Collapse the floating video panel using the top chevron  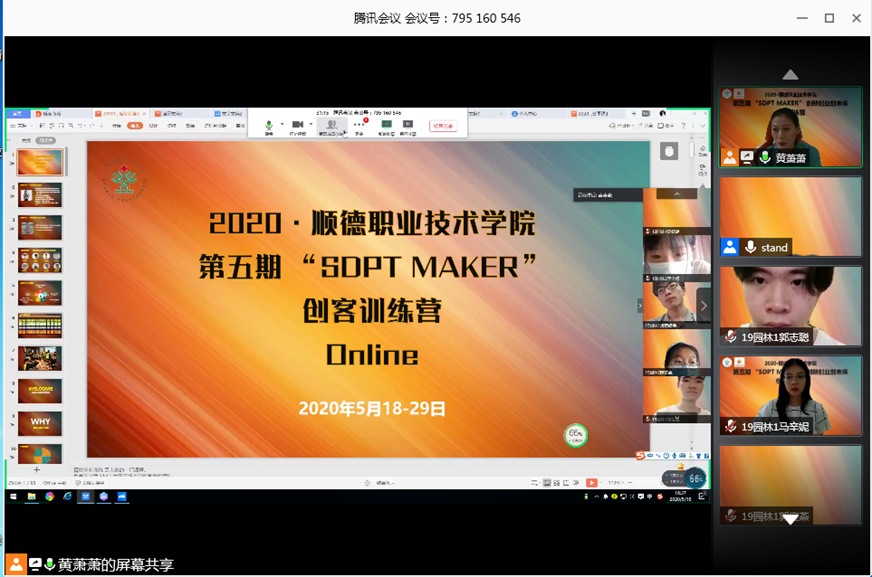678,194
